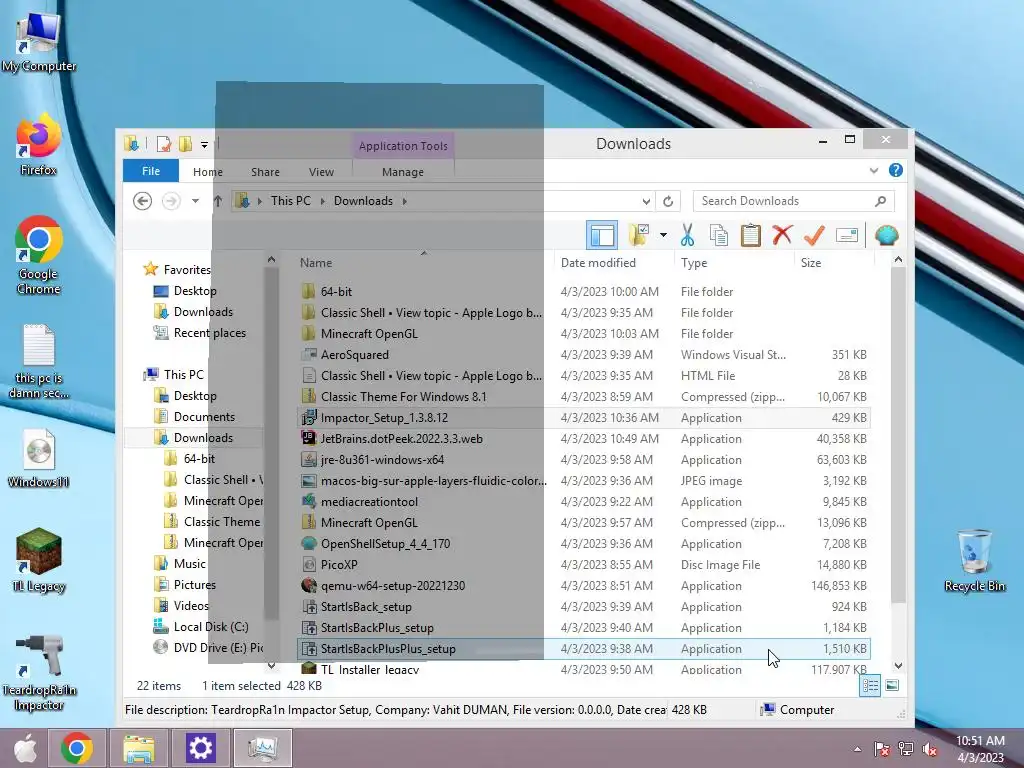Screen dimensions: 1024x768
Task: Select the AeroSquared file
Action: pyautogui.click(x=355, y=355)
